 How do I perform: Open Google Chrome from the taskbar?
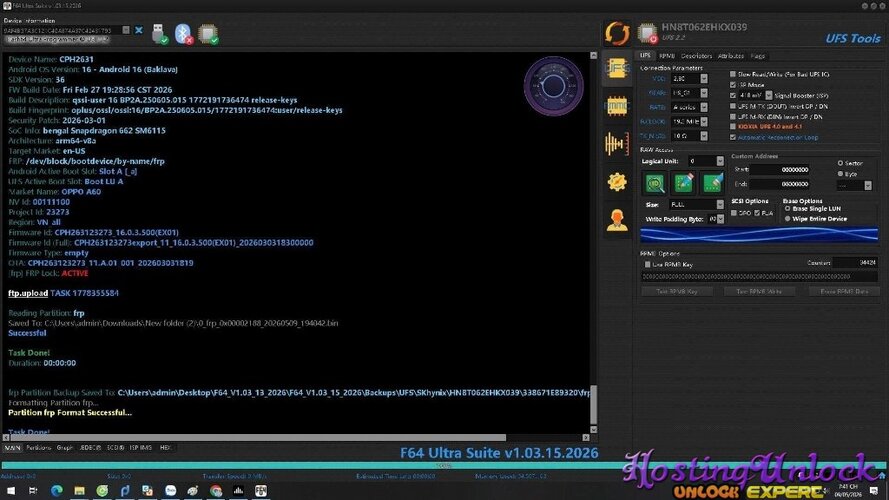pos(216,491)
